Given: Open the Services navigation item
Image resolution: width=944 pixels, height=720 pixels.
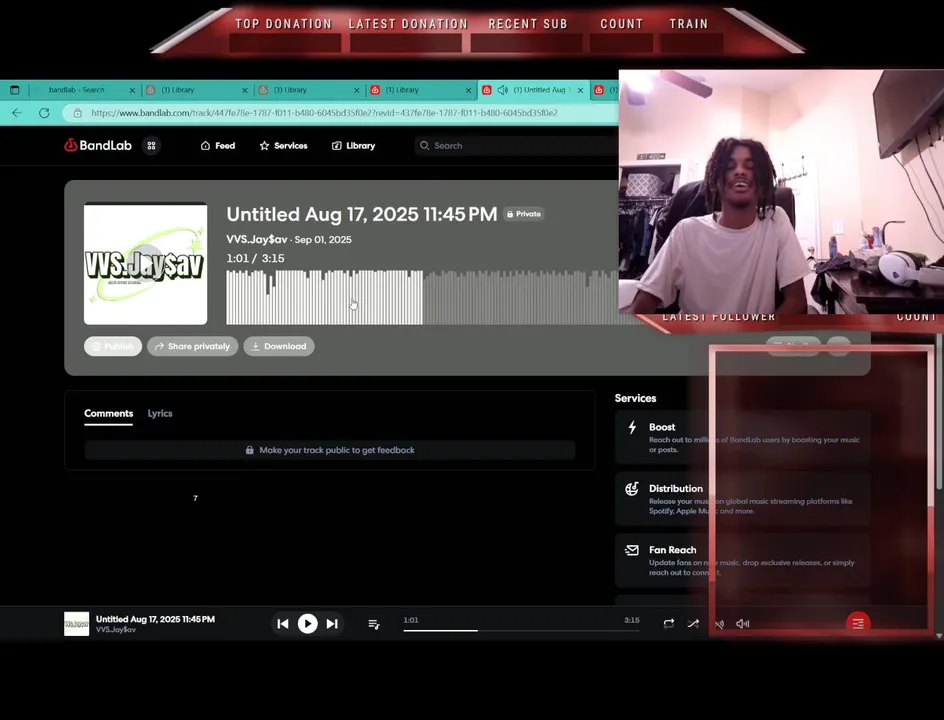Looking at the screenshot, I should point(283,146).
